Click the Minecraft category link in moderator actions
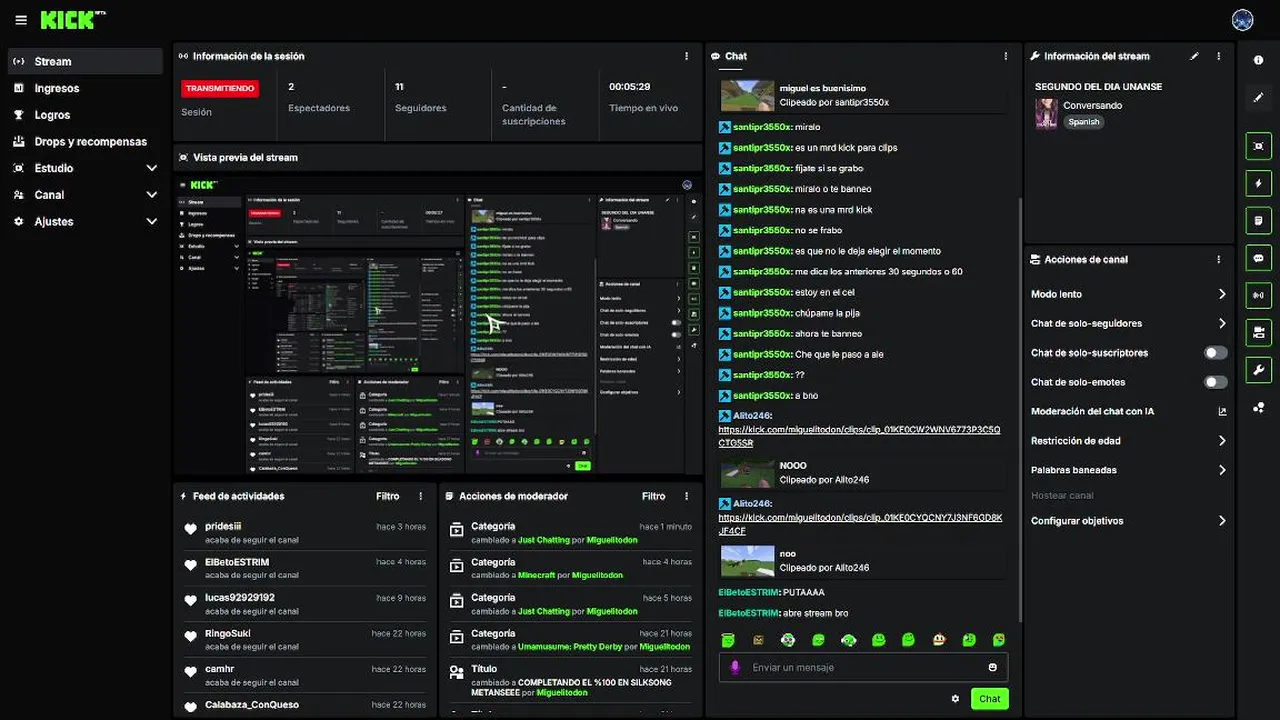Screen dimensions: 1280x720 click(536, 575)
